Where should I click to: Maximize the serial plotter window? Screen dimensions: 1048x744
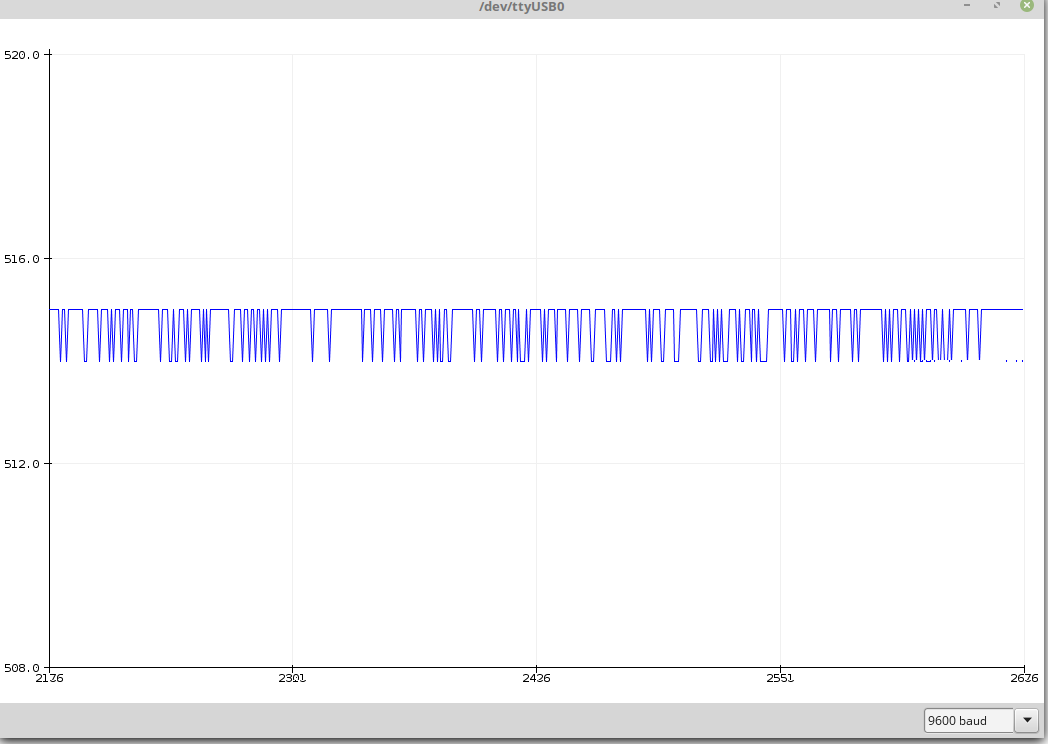pyautogui.click(x=997, y=5)
